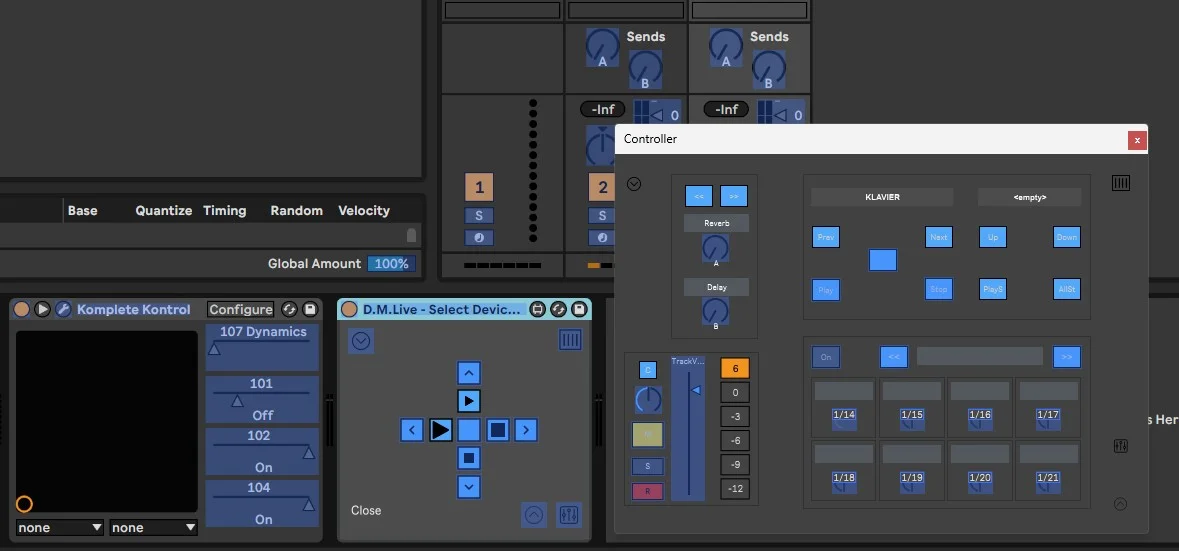
Task: Save Komplete Kontrol preset with disk icon
Action: (x=309, y=309)
